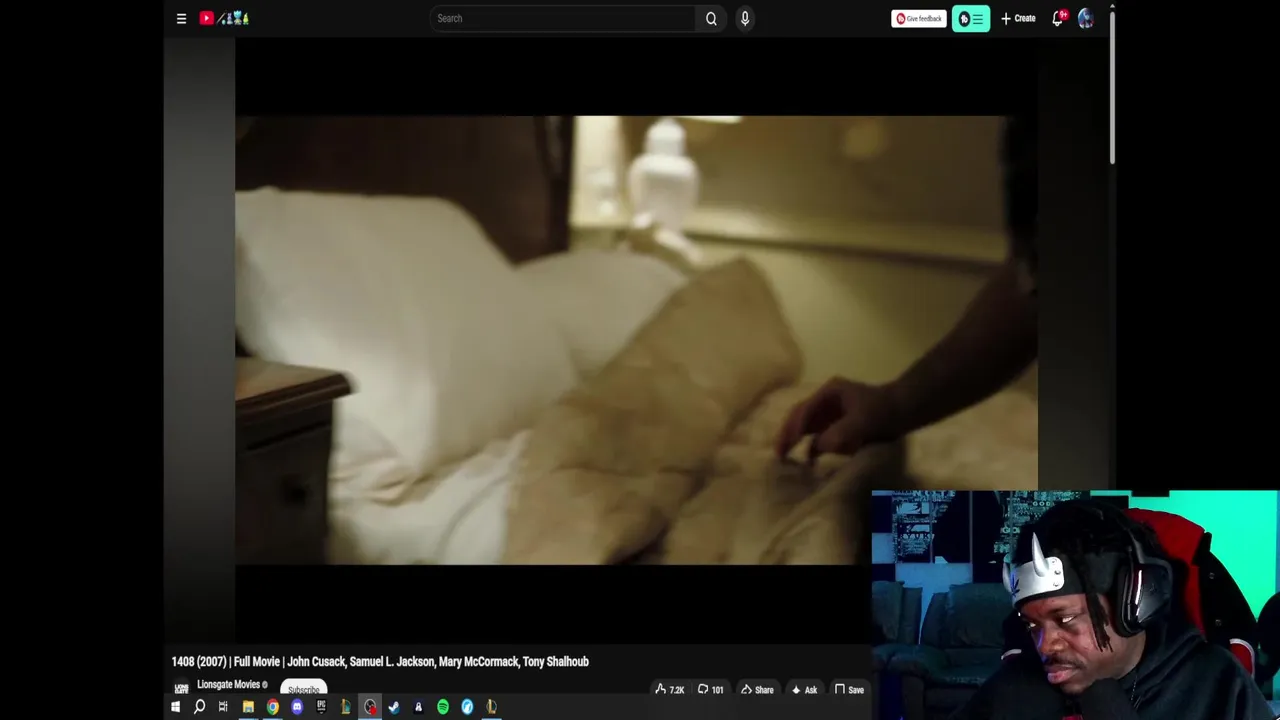Focus the YouTube search field
This screenshot has width=1280, height=720.
click(x=563, y=18)
